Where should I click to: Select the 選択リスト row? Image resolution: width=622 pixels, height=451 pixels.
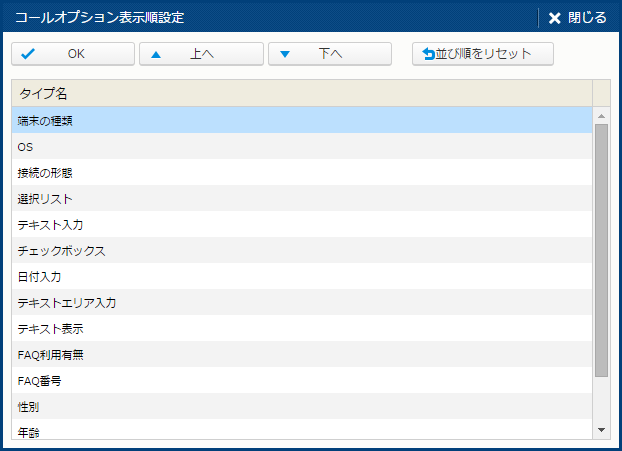pos(301,198)
